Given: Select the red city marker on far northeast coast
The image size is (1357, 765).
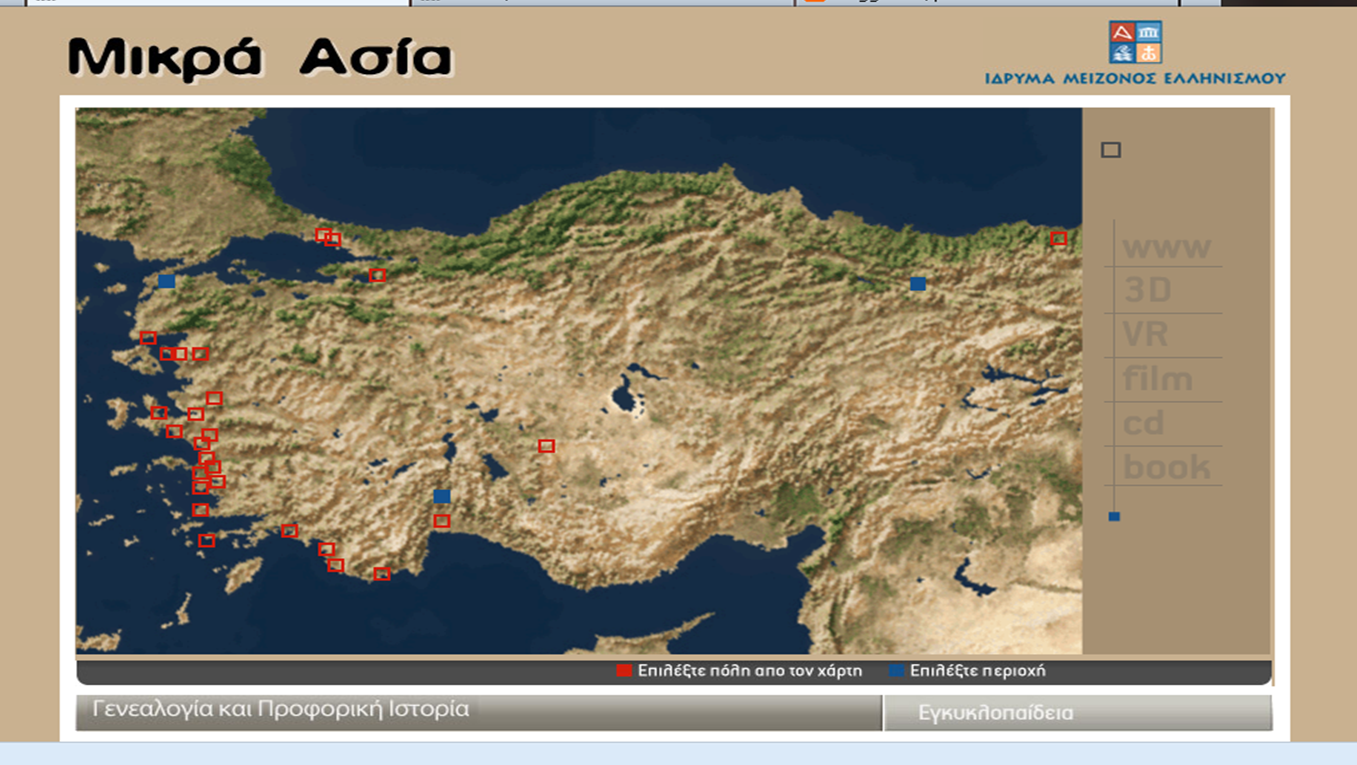Looking at the screenshot, I should point(1058,239).
